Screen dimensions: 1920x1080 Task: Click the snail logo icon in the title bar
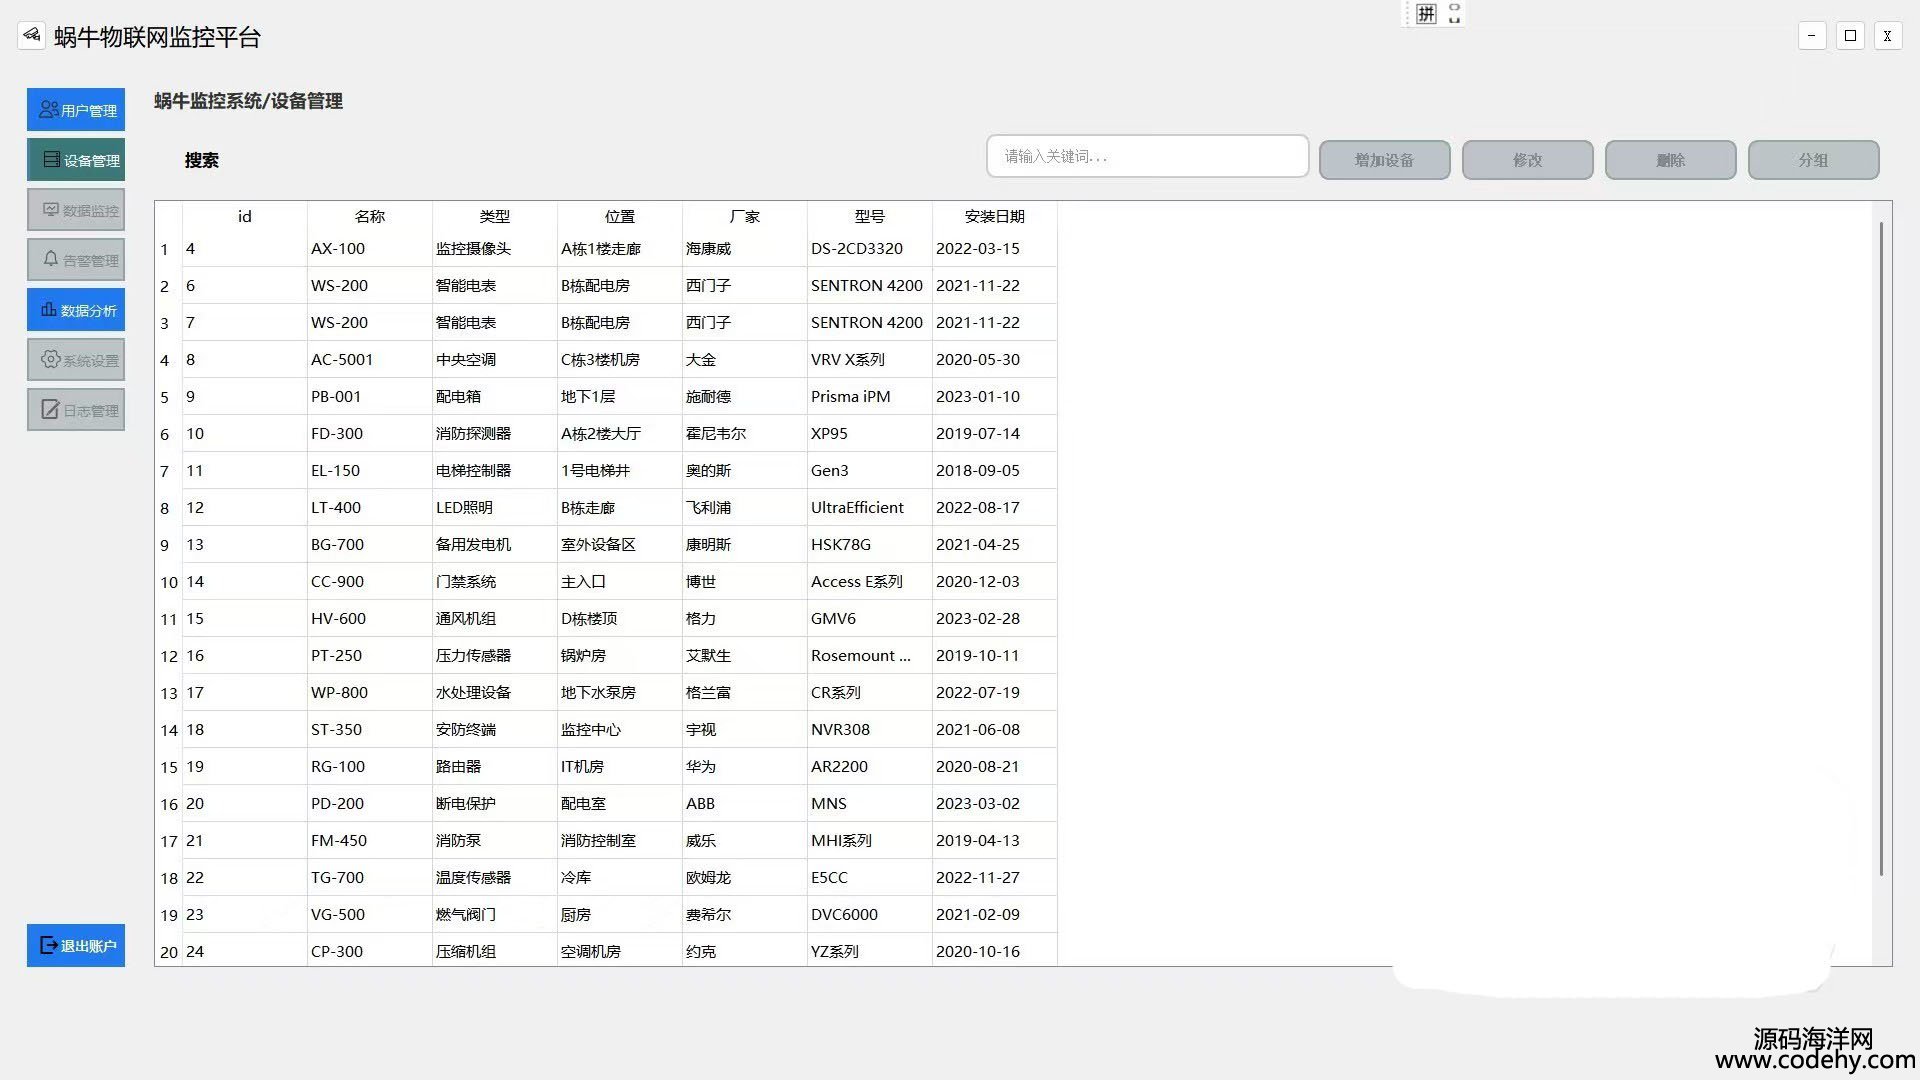tap(32, 36)
